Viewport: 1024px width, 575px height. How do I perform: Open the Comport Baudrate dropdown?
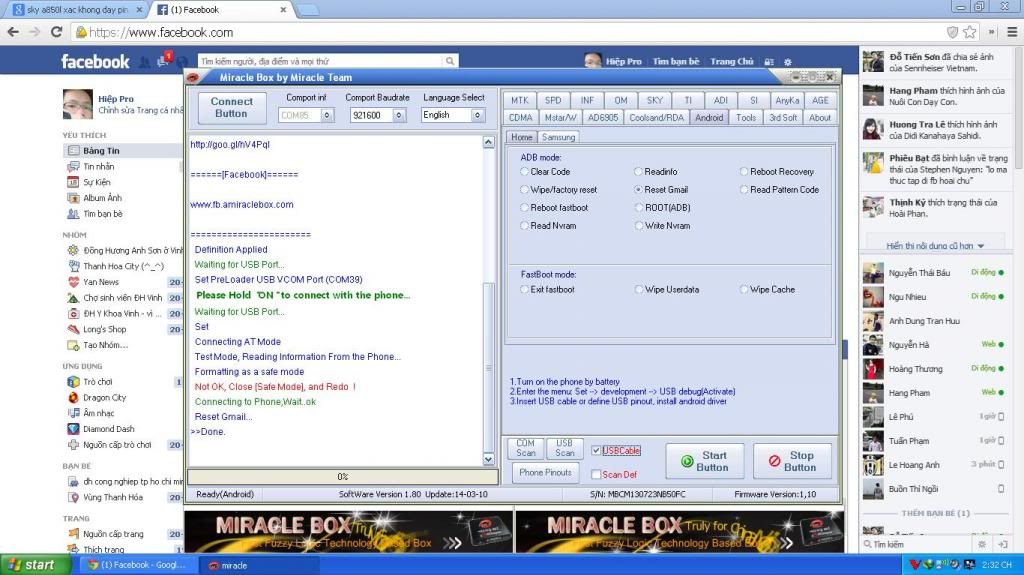coord(398,115)
